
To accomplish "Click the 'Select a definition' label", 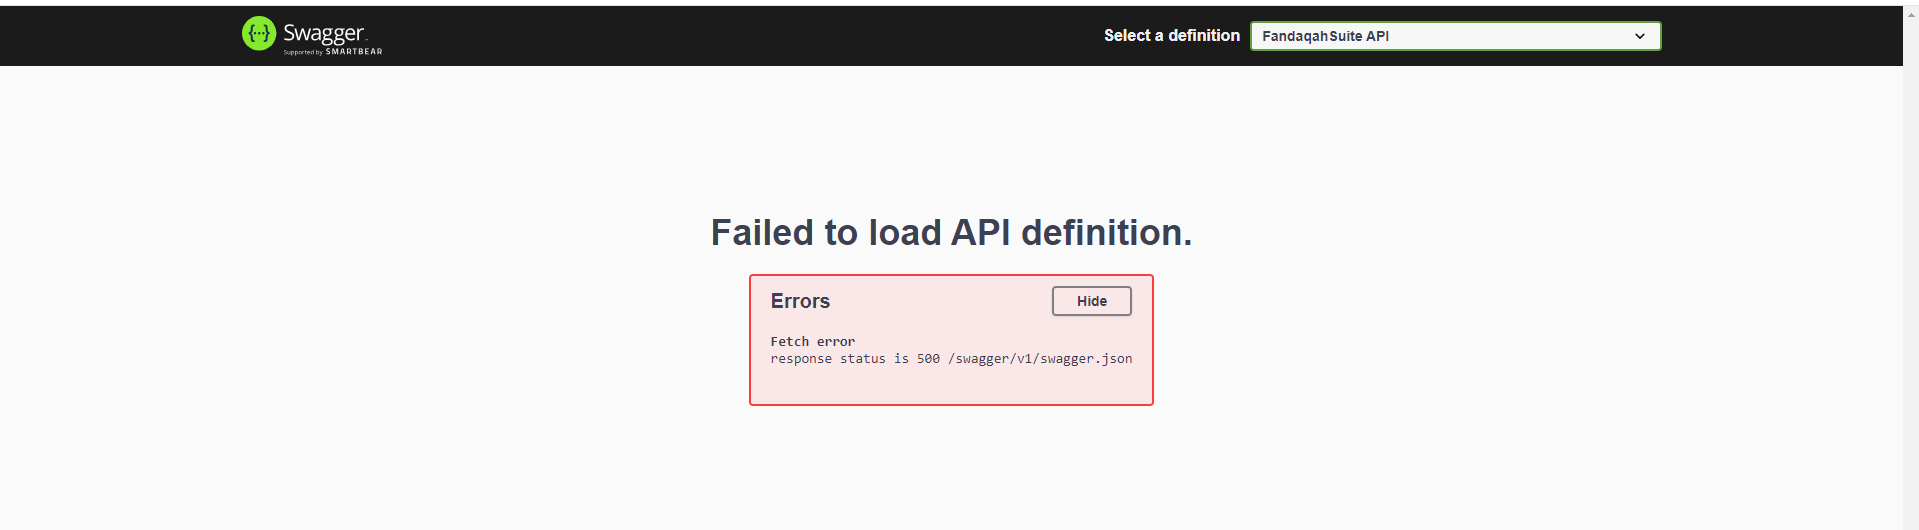I will click(x=1171, y=36).
